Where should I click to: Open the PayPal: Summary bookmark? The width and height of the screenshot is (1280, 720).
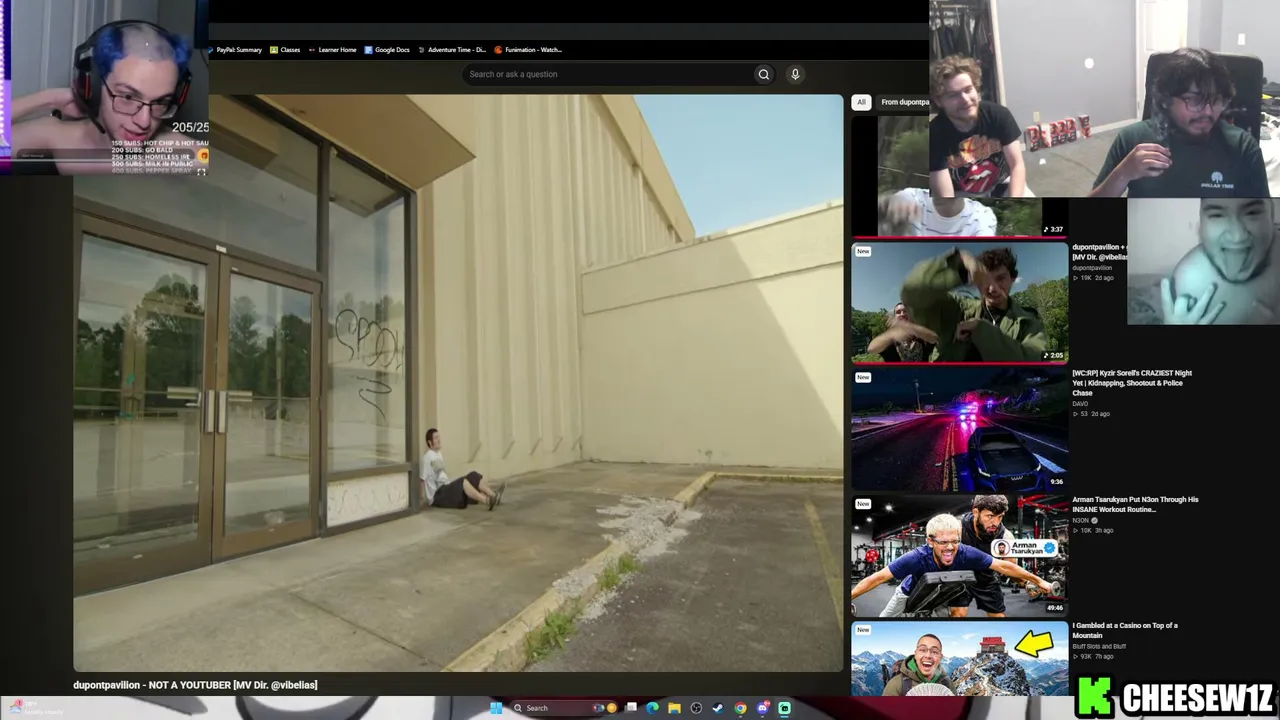236,50
